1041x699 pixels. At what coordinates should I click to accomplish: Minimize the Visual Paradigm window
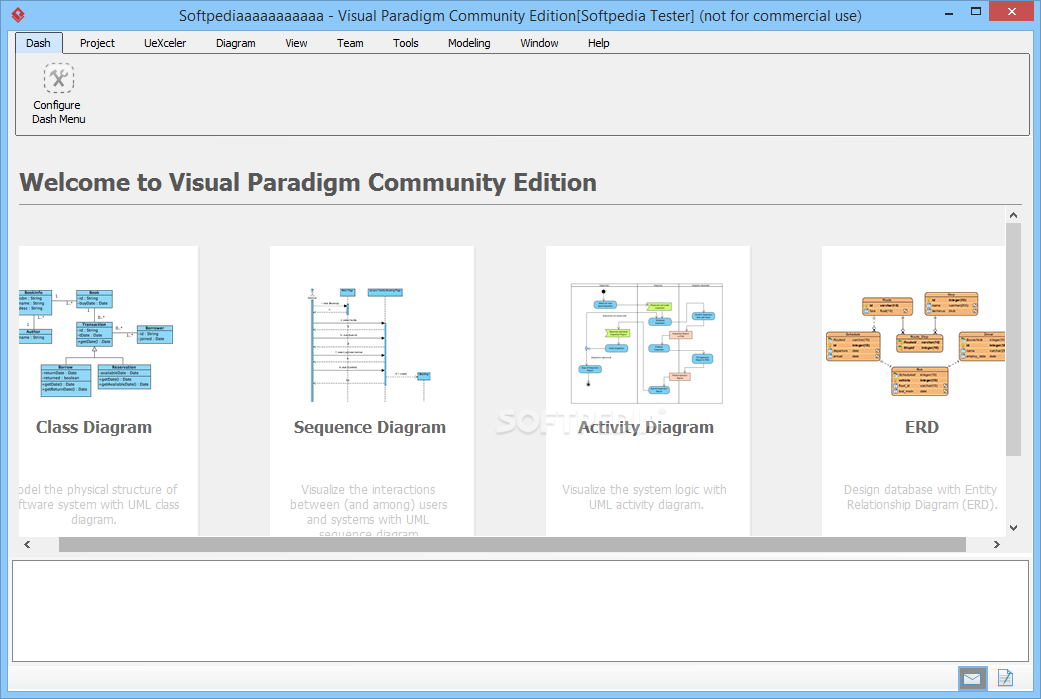pos(949,12)
